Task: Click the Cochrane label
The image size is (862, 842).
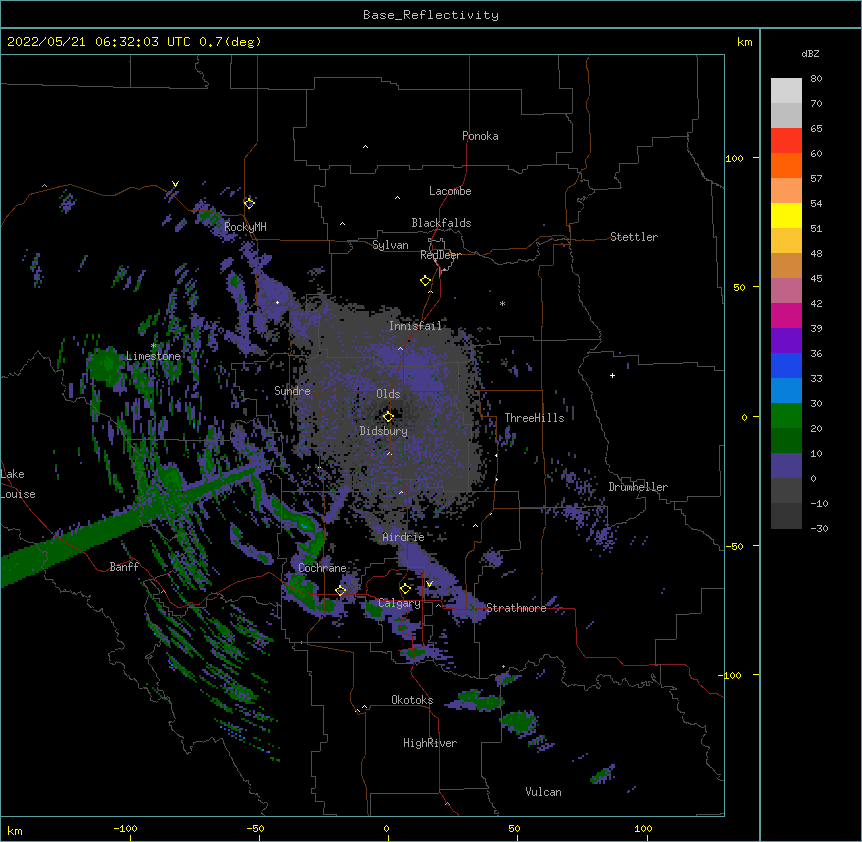Action: tap(322, 568)
